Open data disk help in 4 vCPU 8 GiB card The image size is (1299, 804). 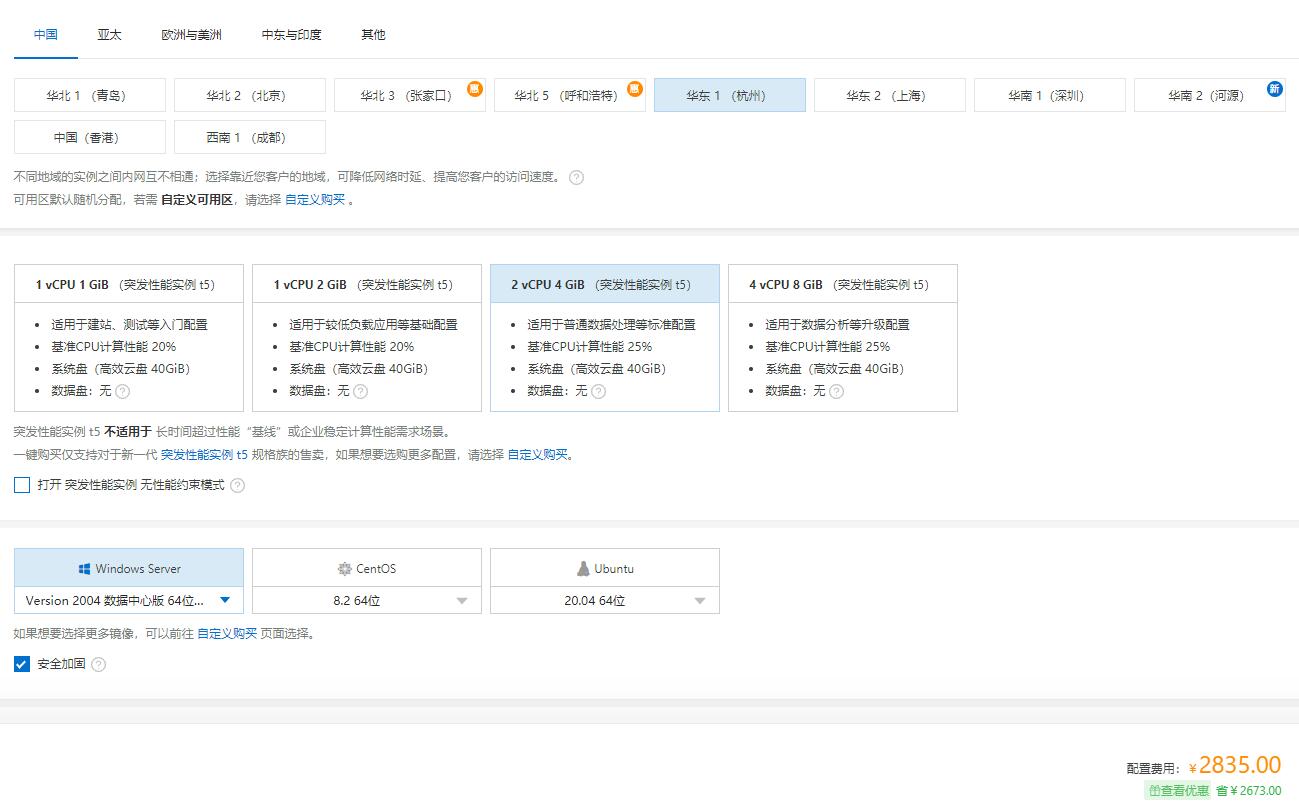tap(837, 391)
